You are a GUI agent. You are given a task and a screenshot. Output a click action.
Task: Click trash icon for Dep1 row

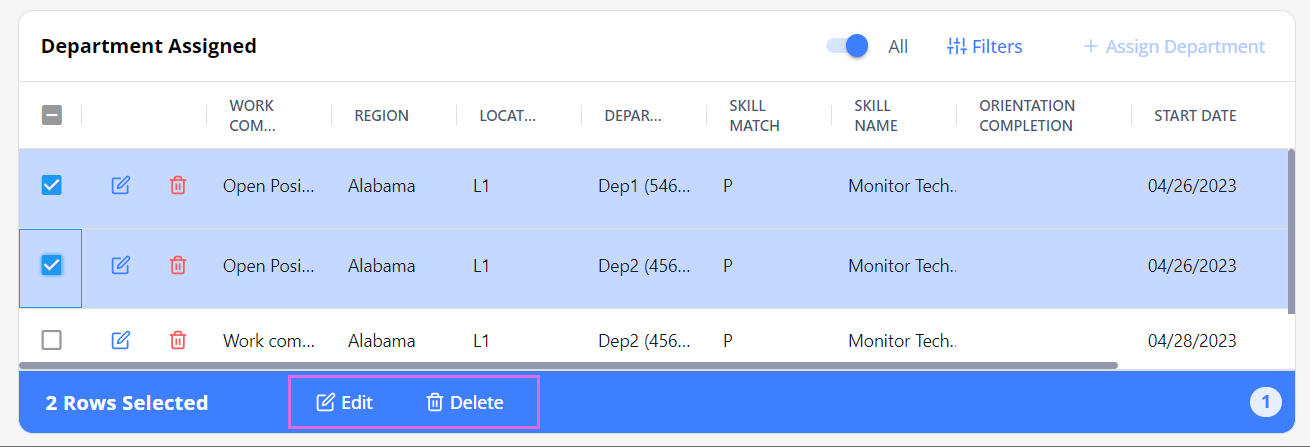(178, 185)
